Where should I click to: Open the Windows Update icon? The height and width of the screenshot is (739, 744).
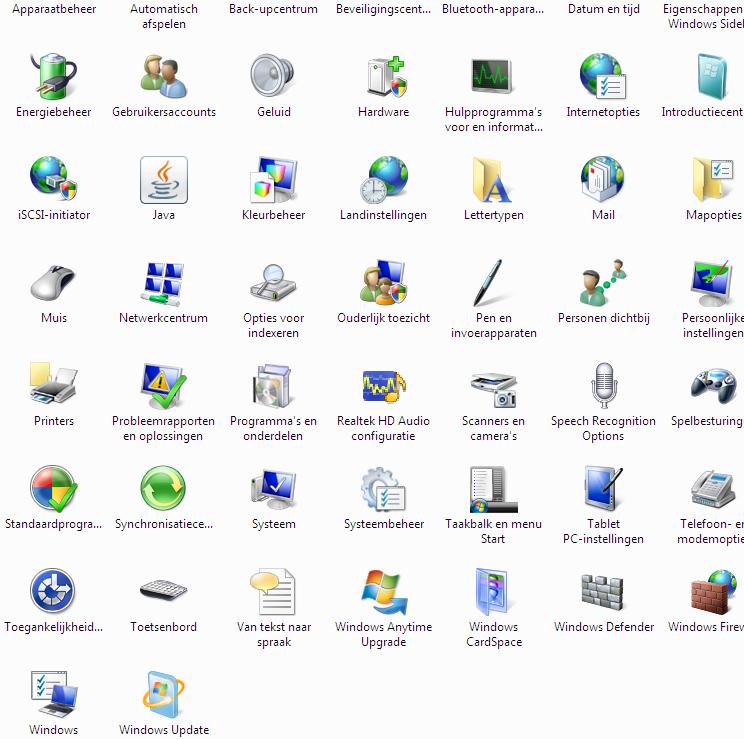(x=164, y=694)
